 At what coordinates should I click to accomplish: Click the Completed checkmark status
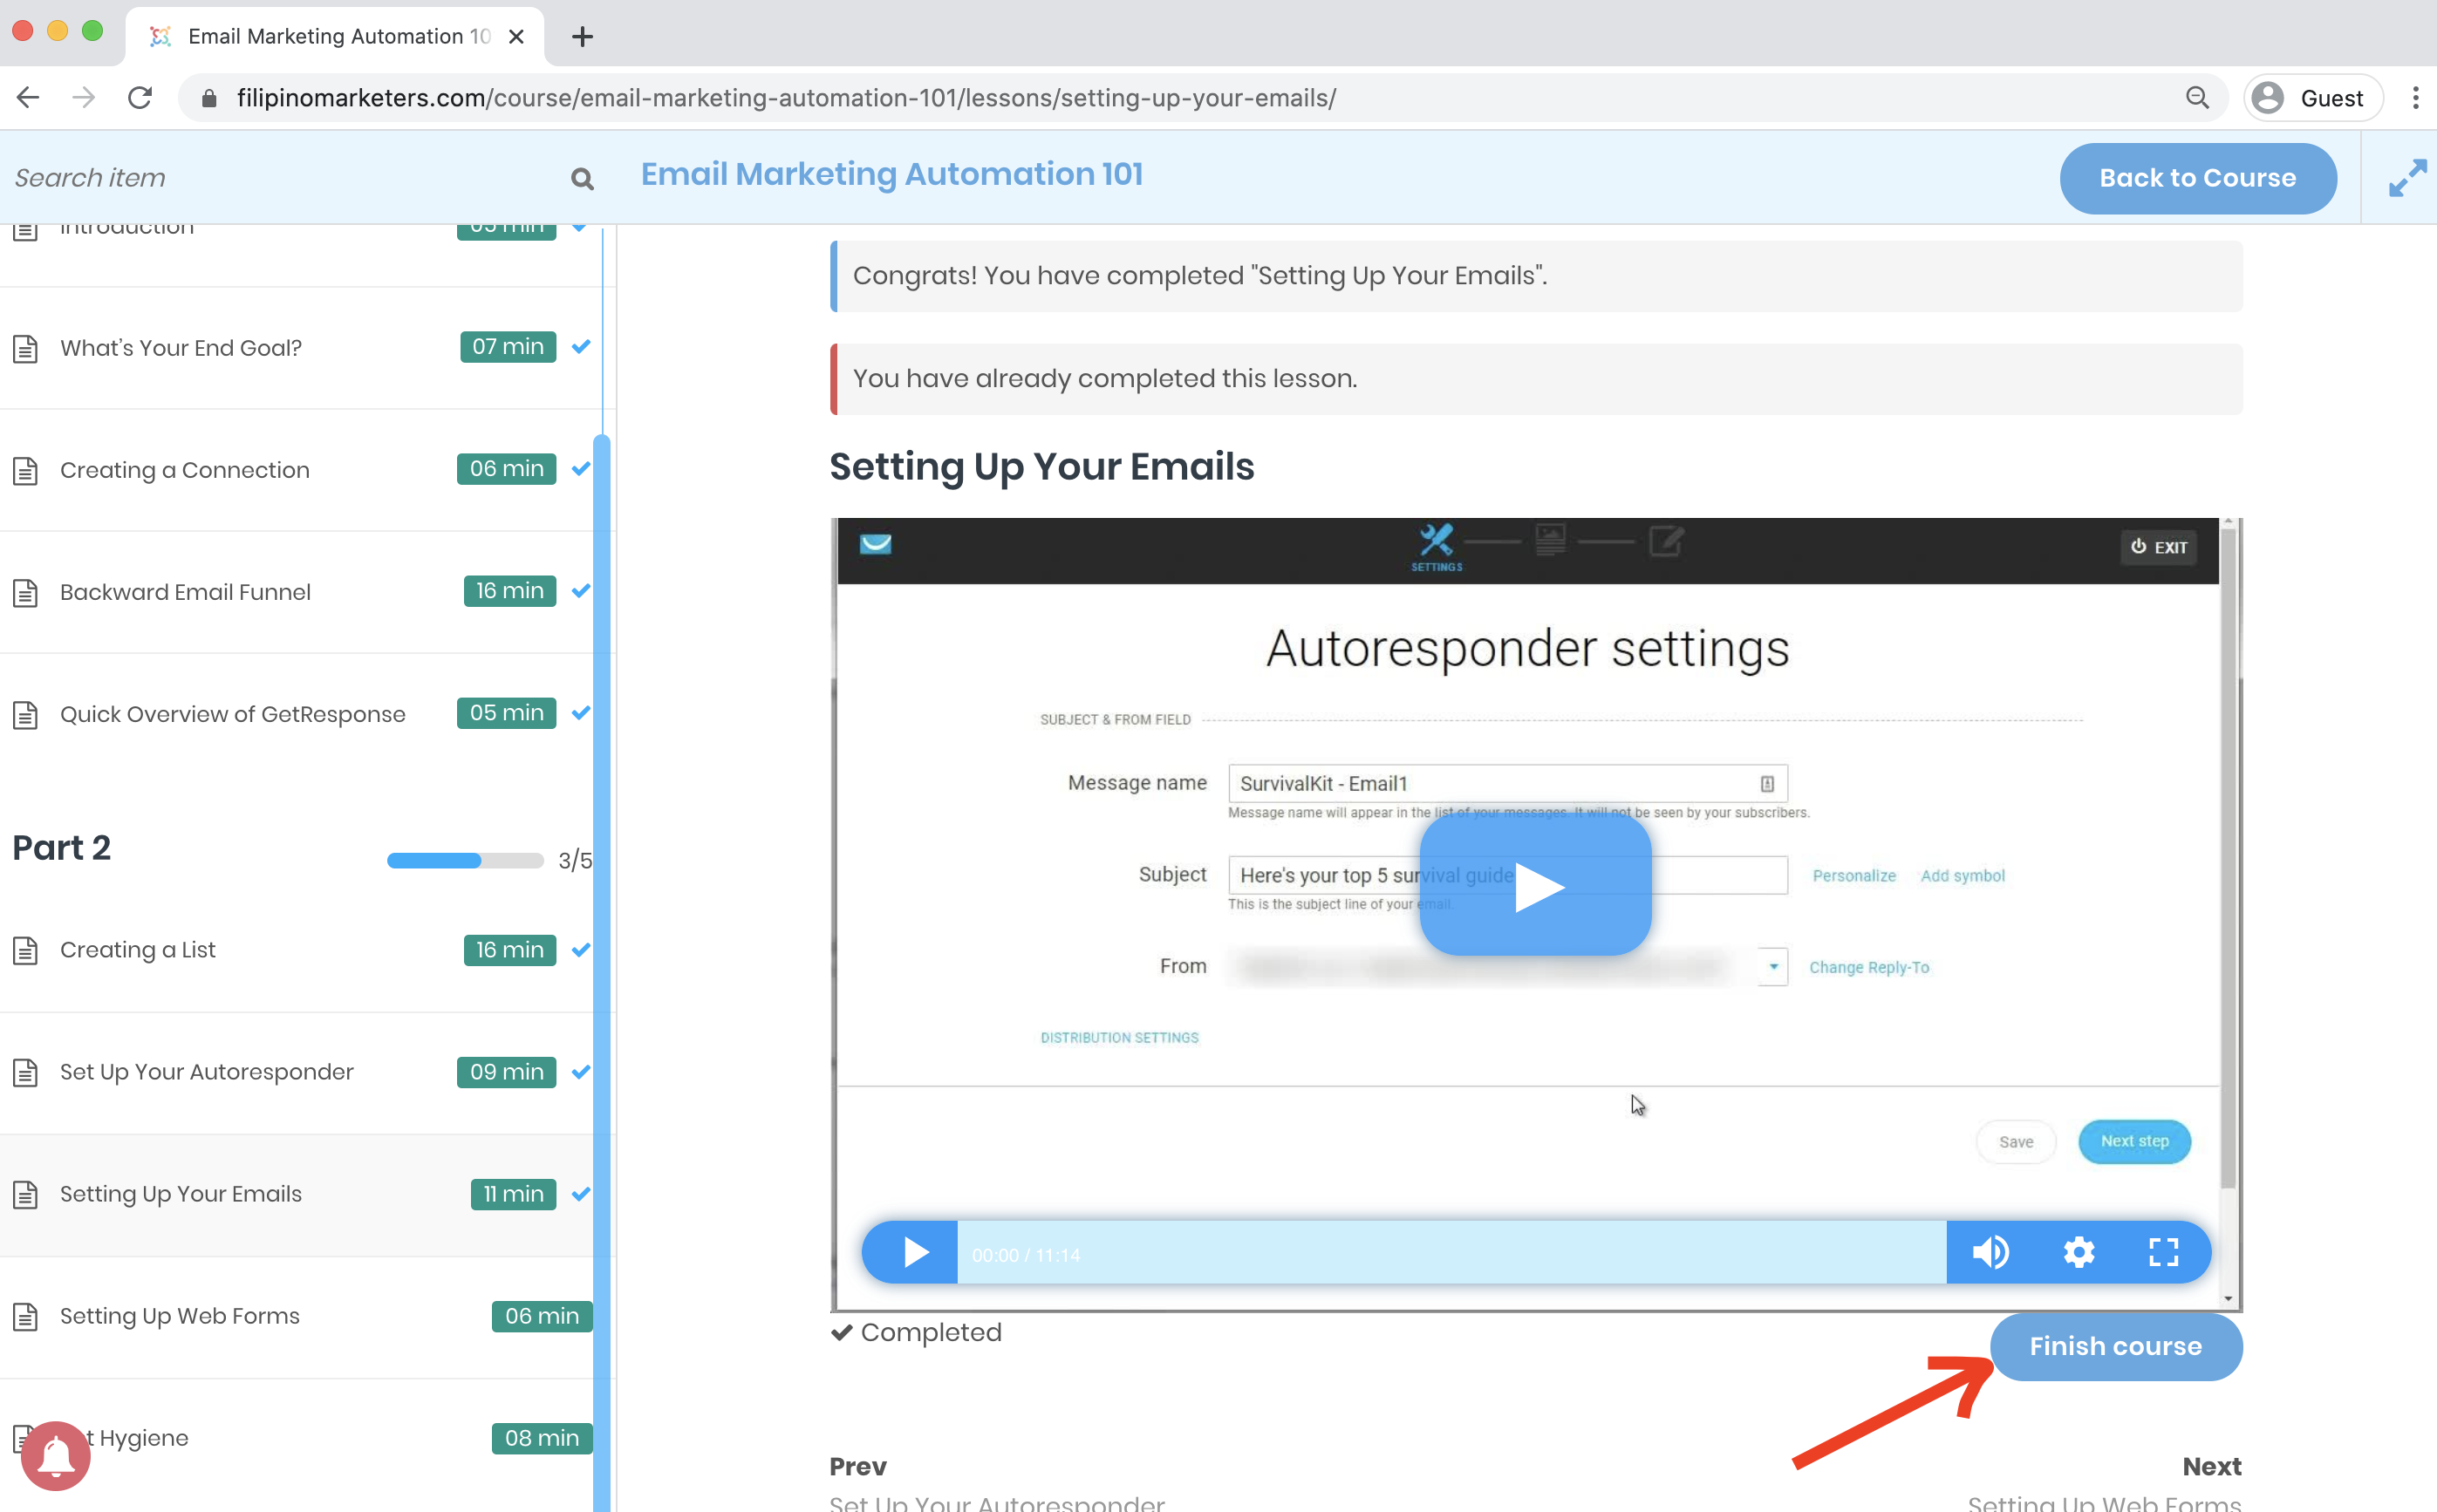916,1332
